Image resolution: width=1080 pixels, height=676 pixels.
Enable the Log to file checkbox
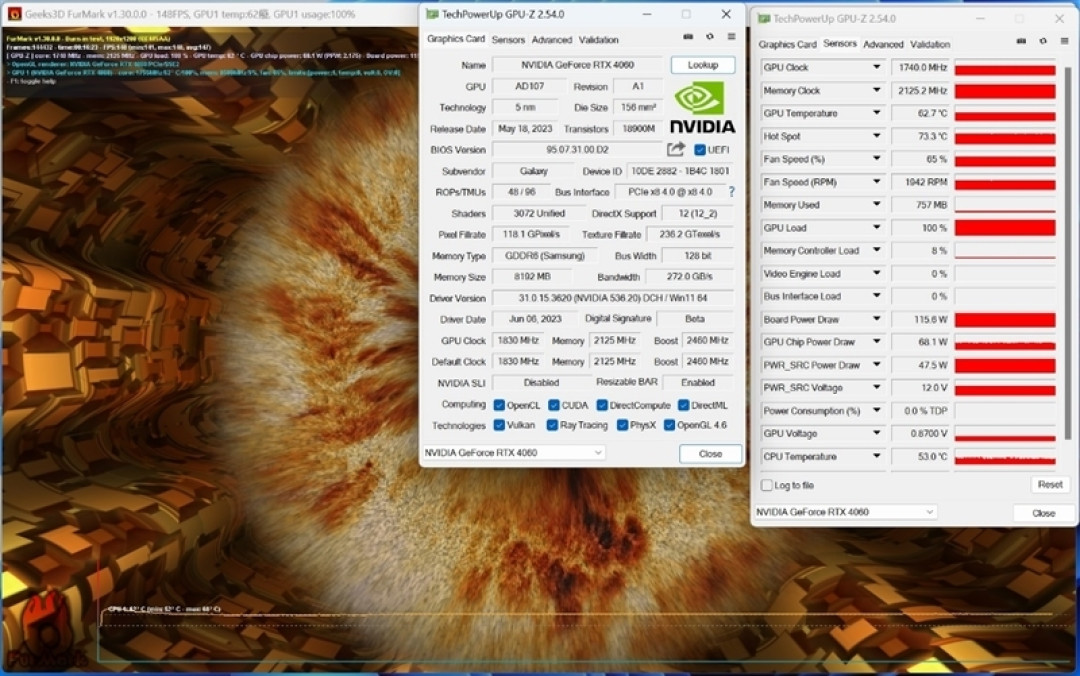[767, 485]
